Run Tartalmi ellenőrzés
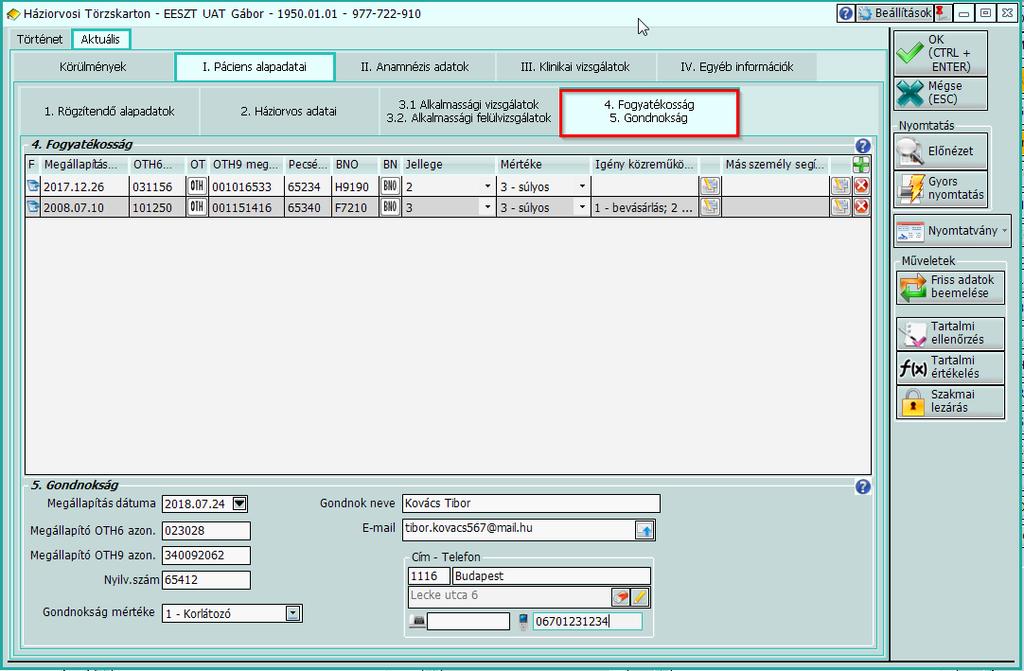The width and height of the screenshot is (1024, 671). coord(950,333)
